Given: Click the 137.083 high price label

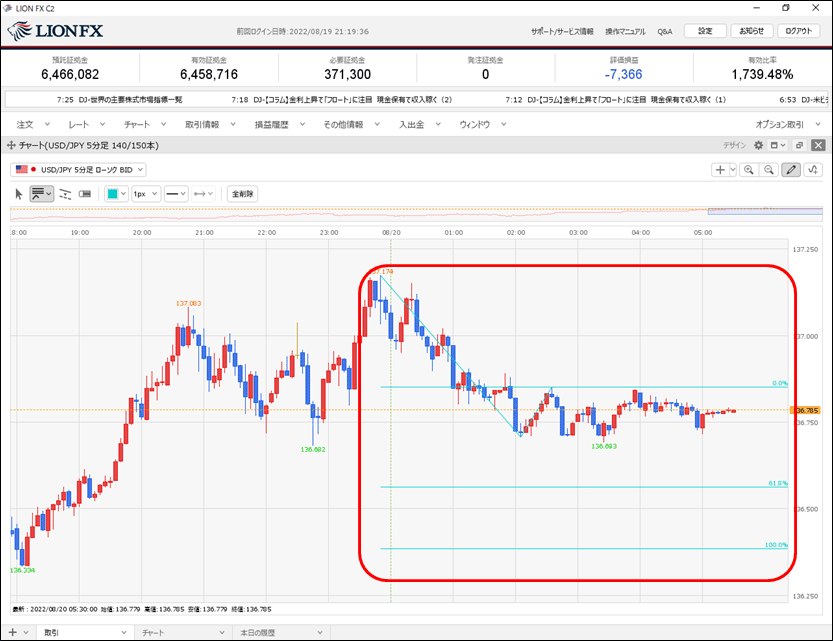Looking at the screenshot, I should 189,303.
